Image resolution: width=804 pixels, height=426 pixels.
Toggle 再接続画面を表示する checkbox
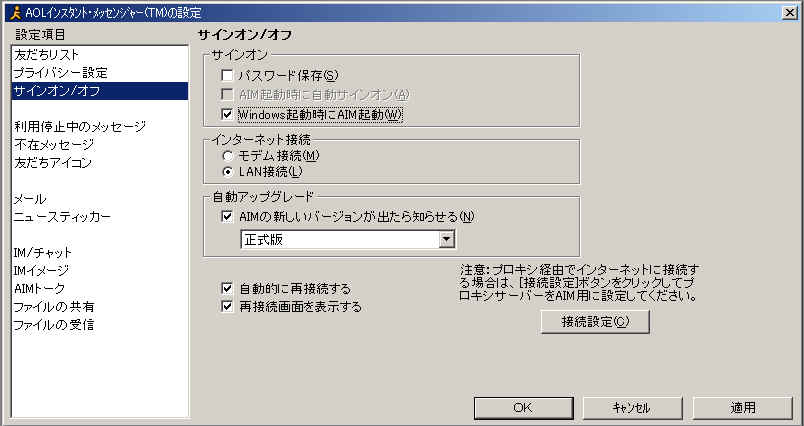tap(227, 307)
